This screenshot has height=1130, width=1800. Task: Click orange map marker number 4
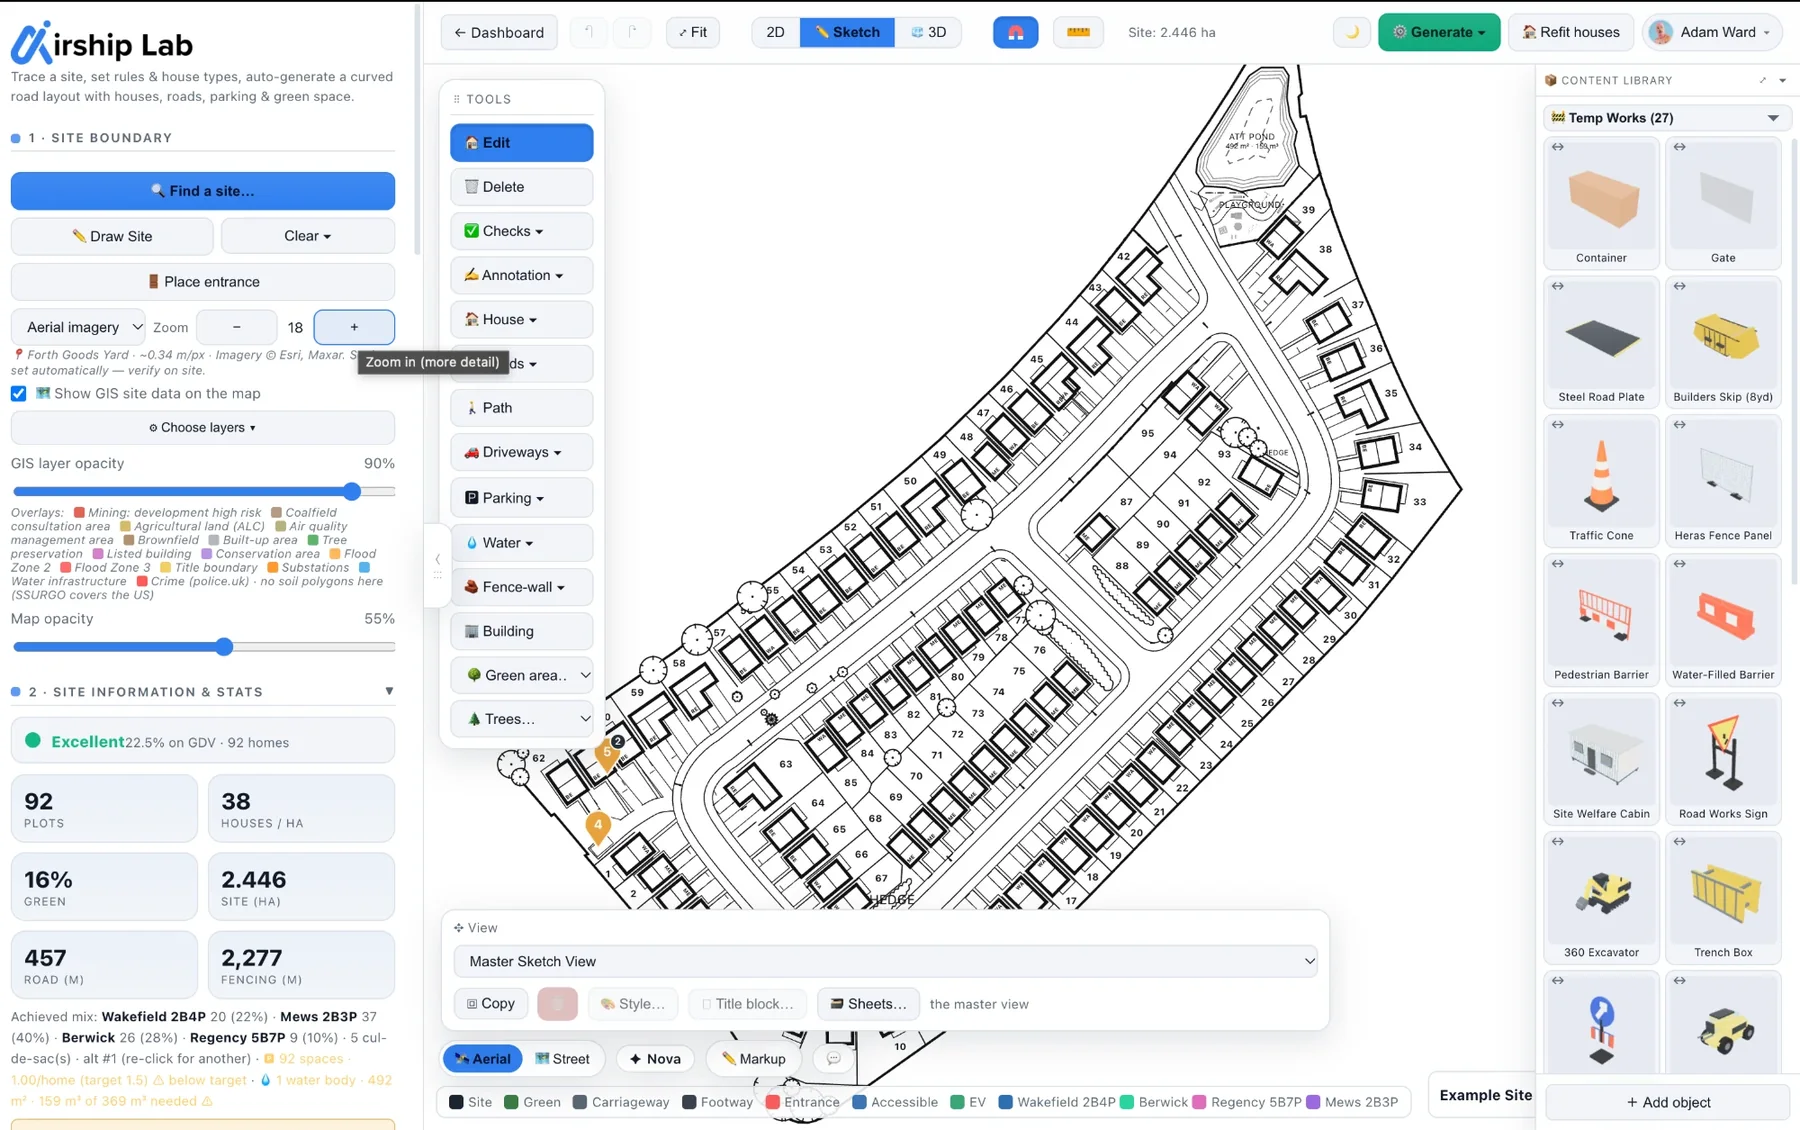click(598, 827)
